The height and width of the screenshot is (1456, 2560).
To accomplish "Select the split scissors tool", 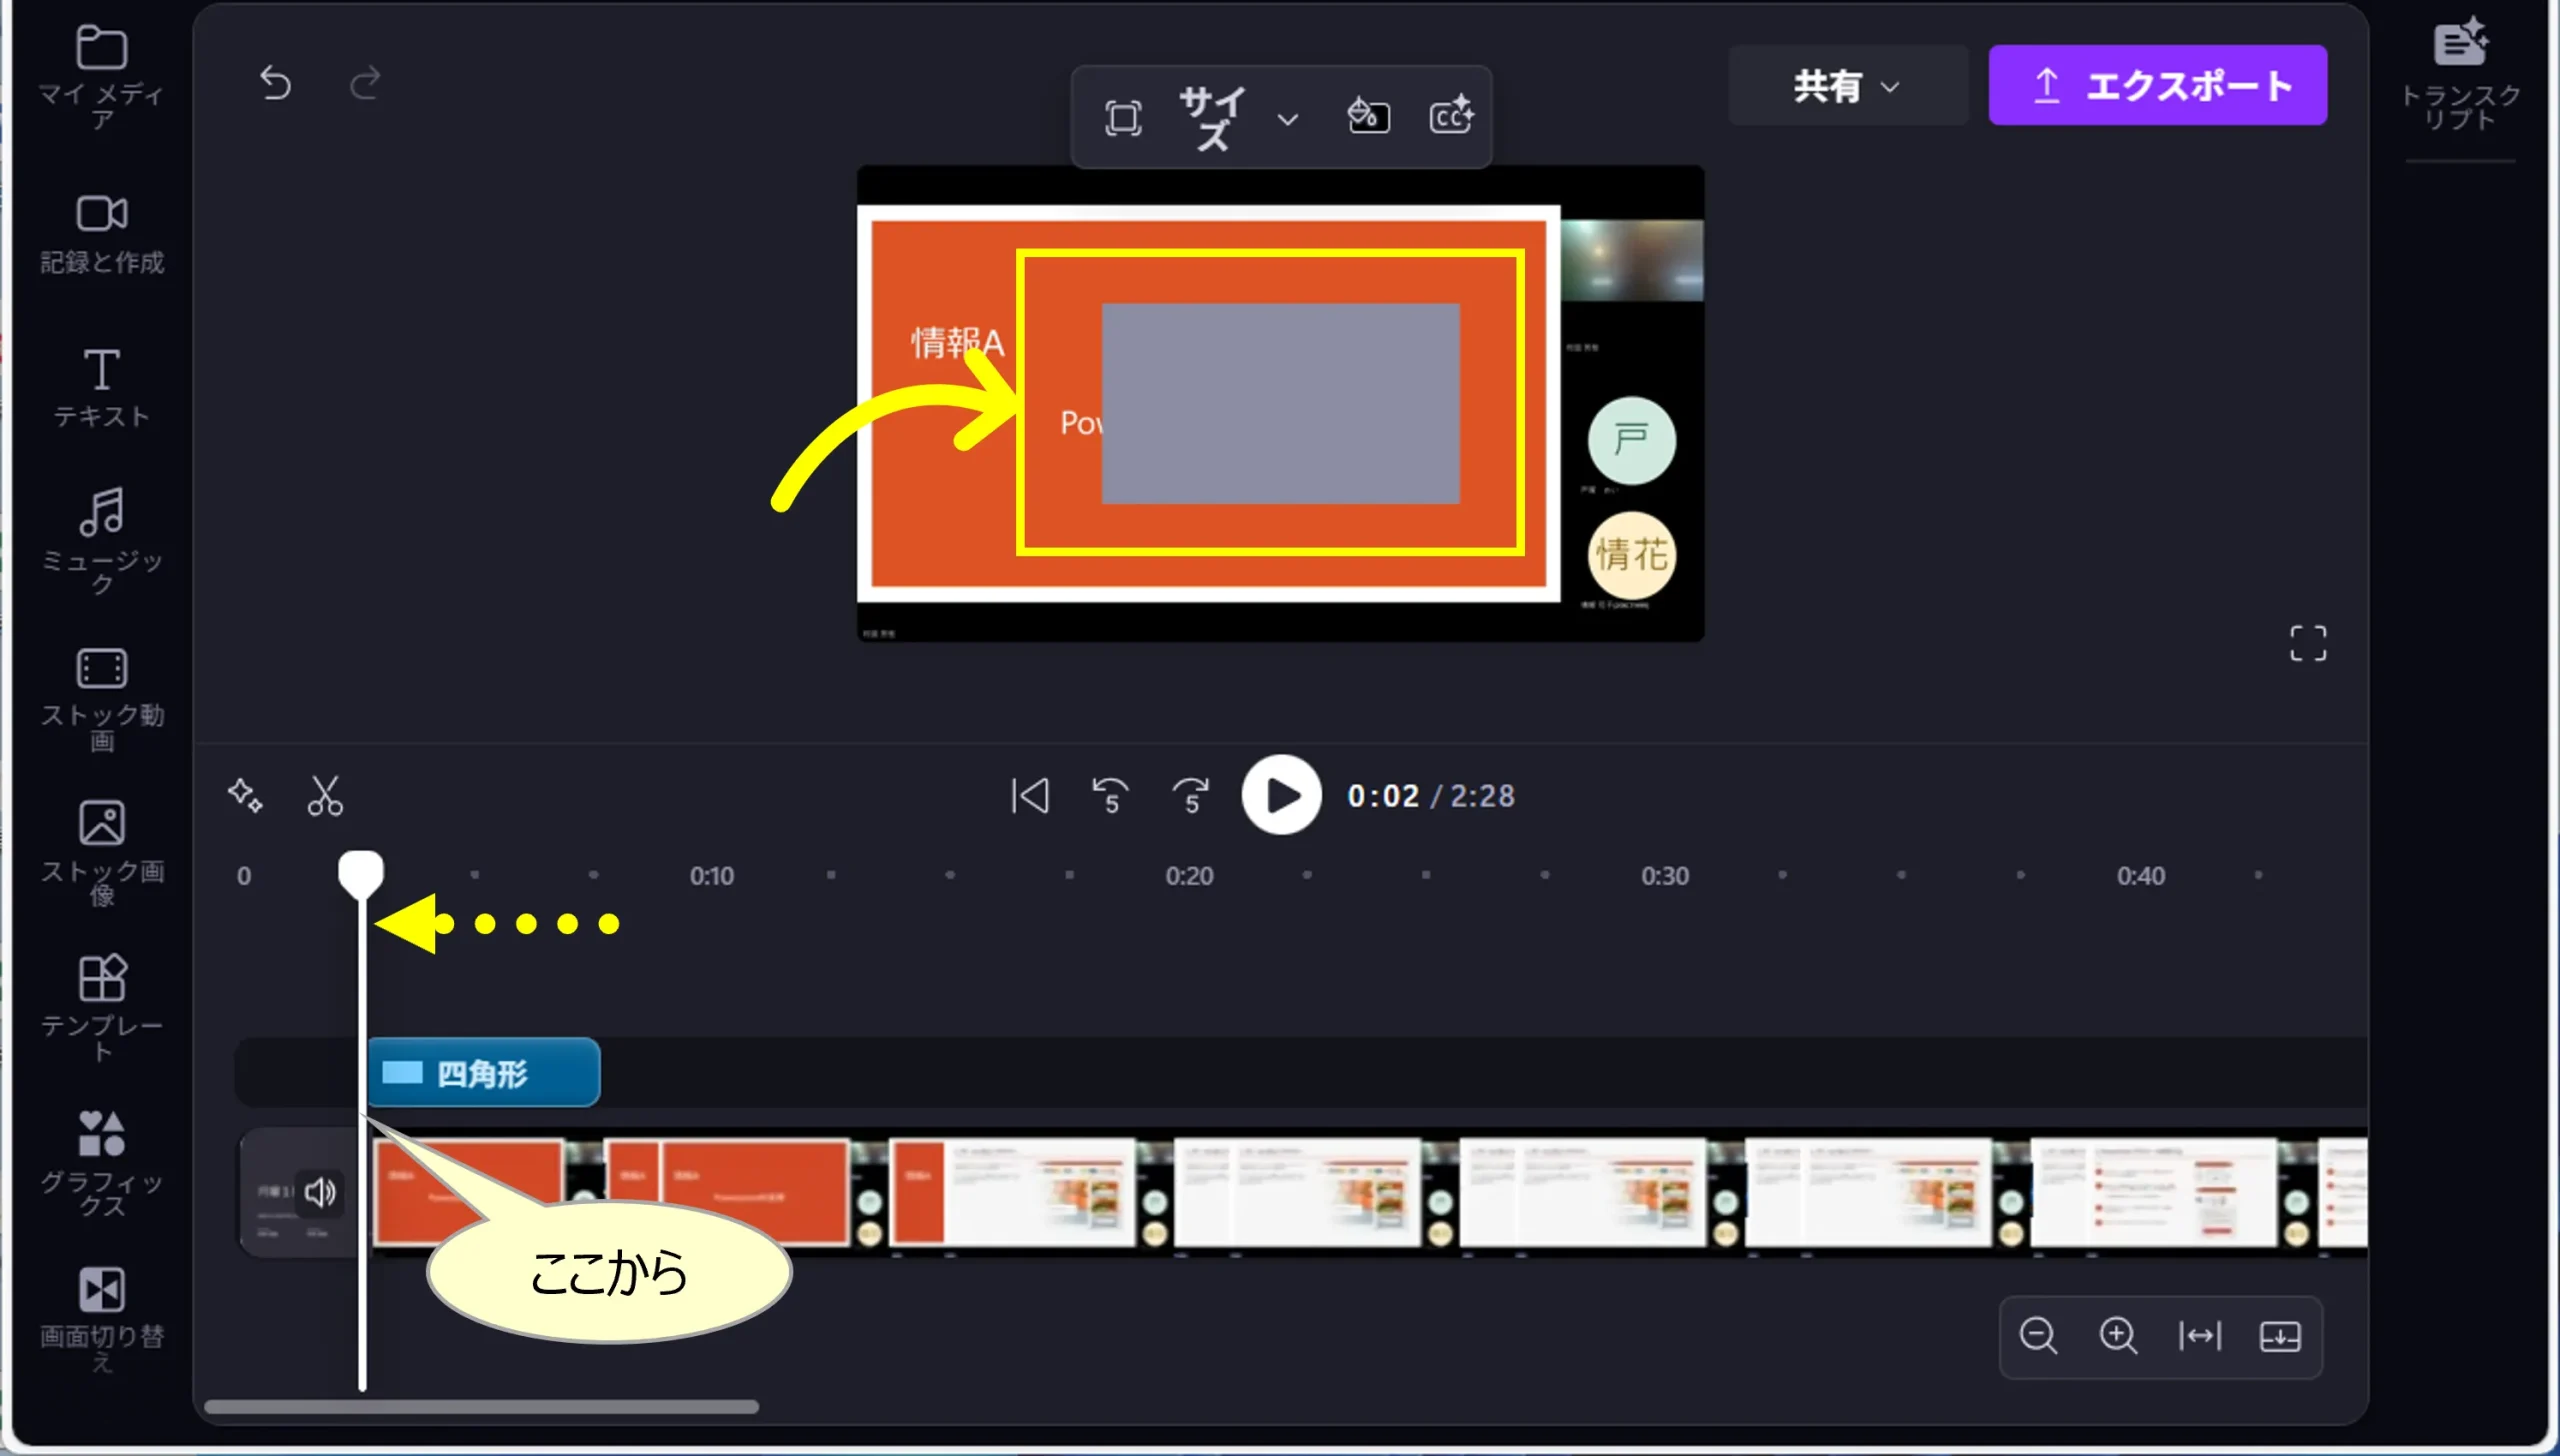I will (x=325, y=796).
